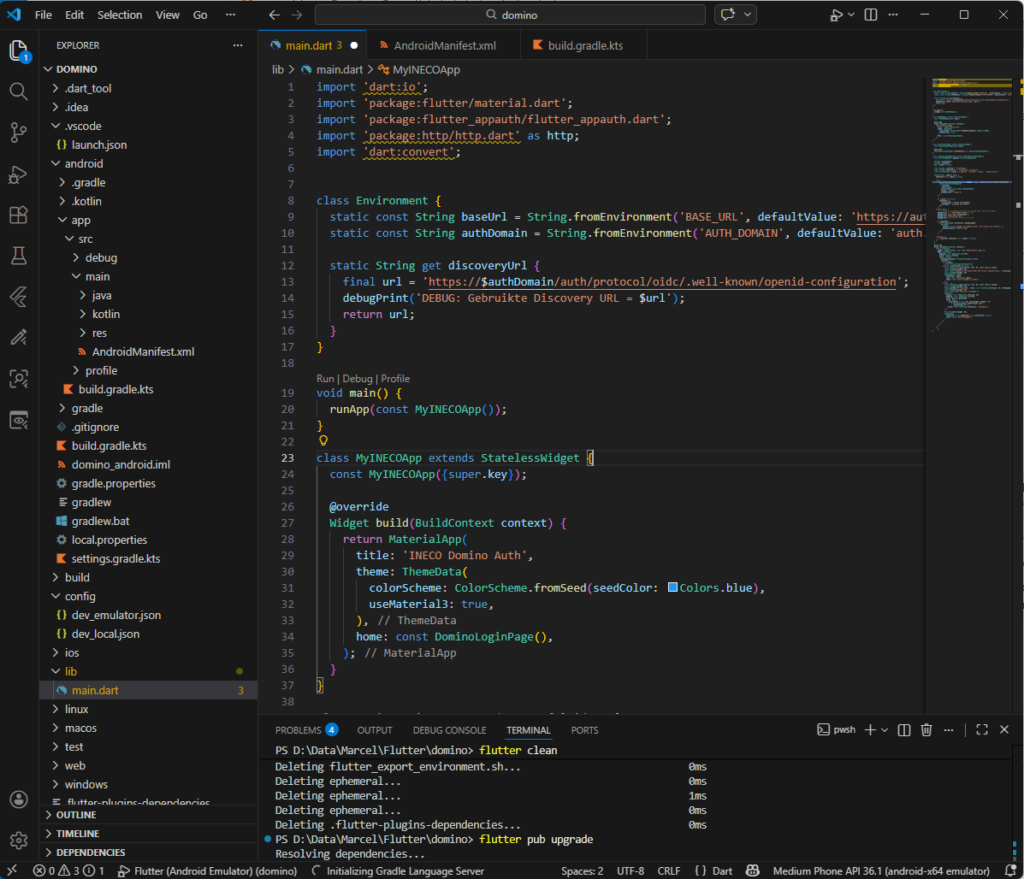Open the Run and Debug view
1024x879 pixels.
click(x=18, y=174)
